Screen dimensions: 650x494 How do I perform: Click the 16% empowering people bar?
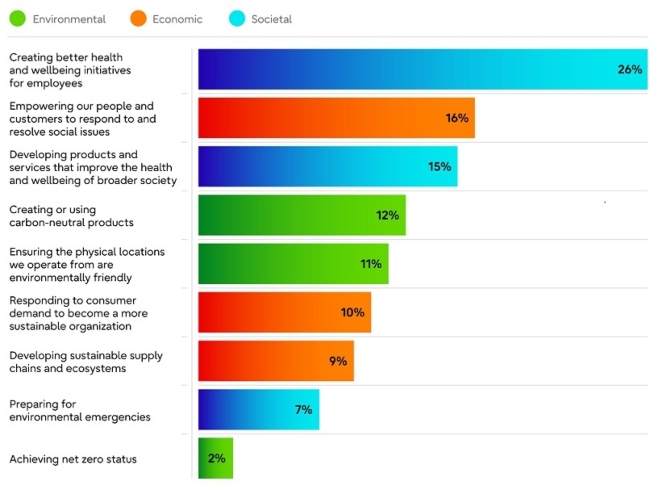pyautogui.click(x=337, y=118)
